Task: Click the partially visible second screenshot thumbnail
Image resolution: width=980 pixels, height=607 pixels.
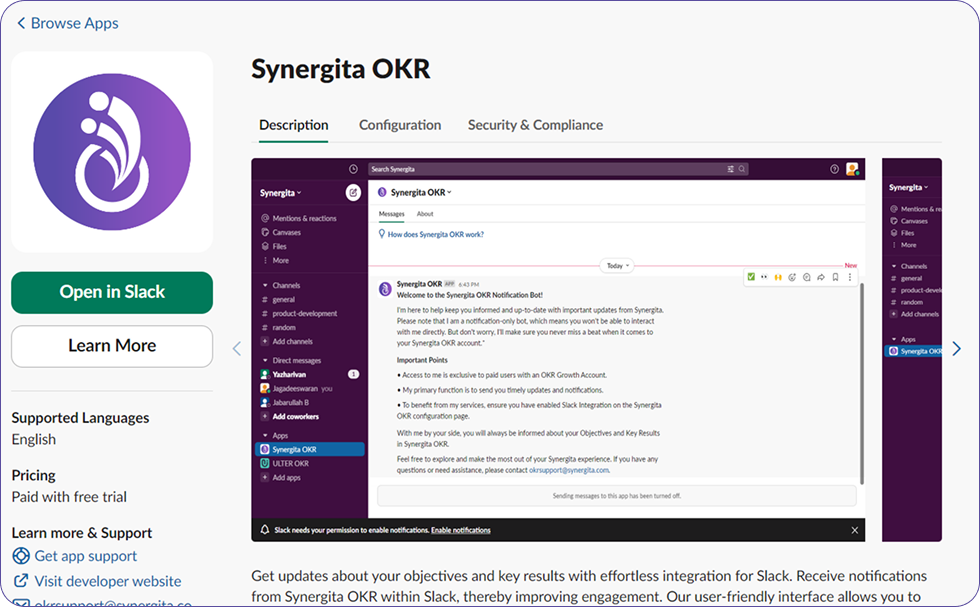Action: coord(911,349)
